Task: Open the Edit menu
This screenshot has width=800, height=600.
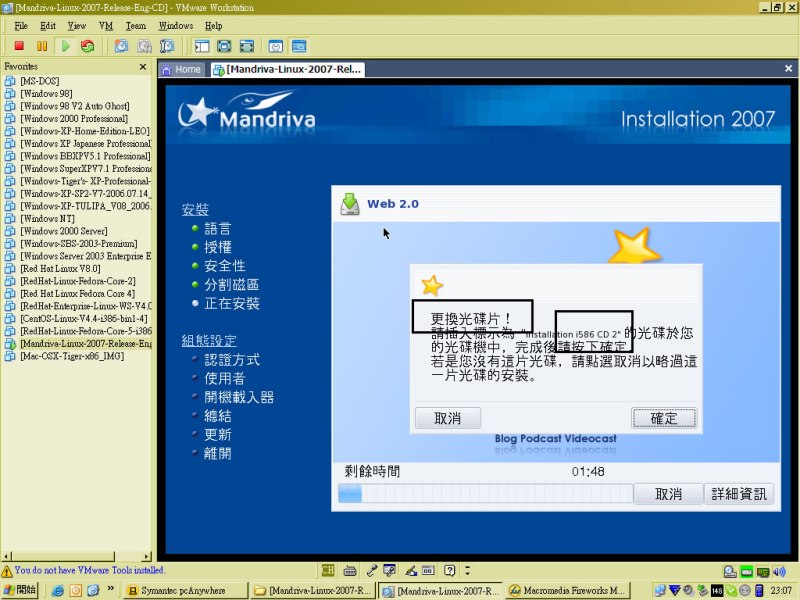Action: 48,26
